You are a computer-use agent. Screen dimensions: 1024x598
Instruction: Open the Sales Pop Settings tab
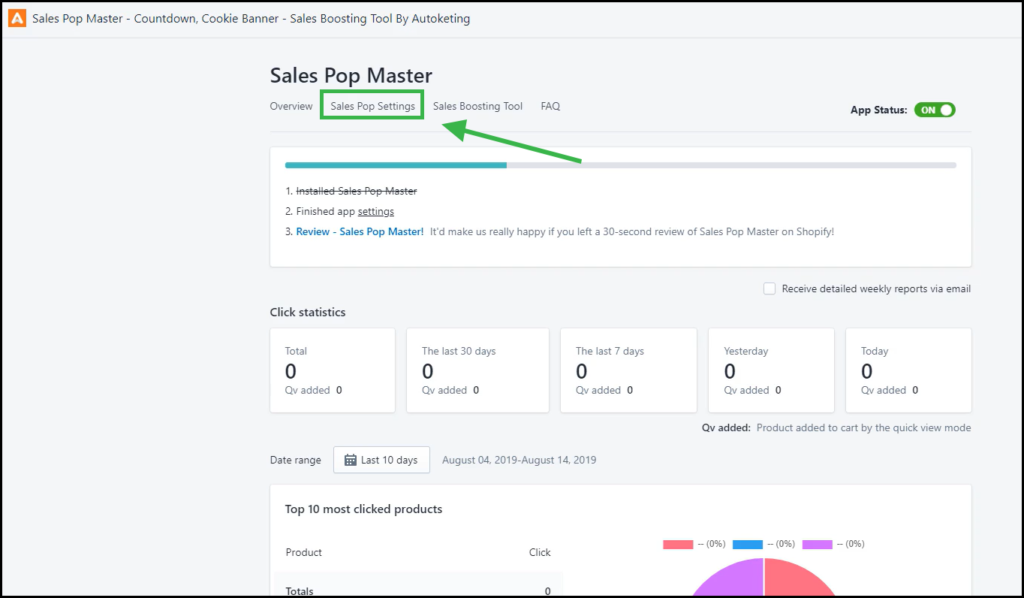[x=372, y=106]
